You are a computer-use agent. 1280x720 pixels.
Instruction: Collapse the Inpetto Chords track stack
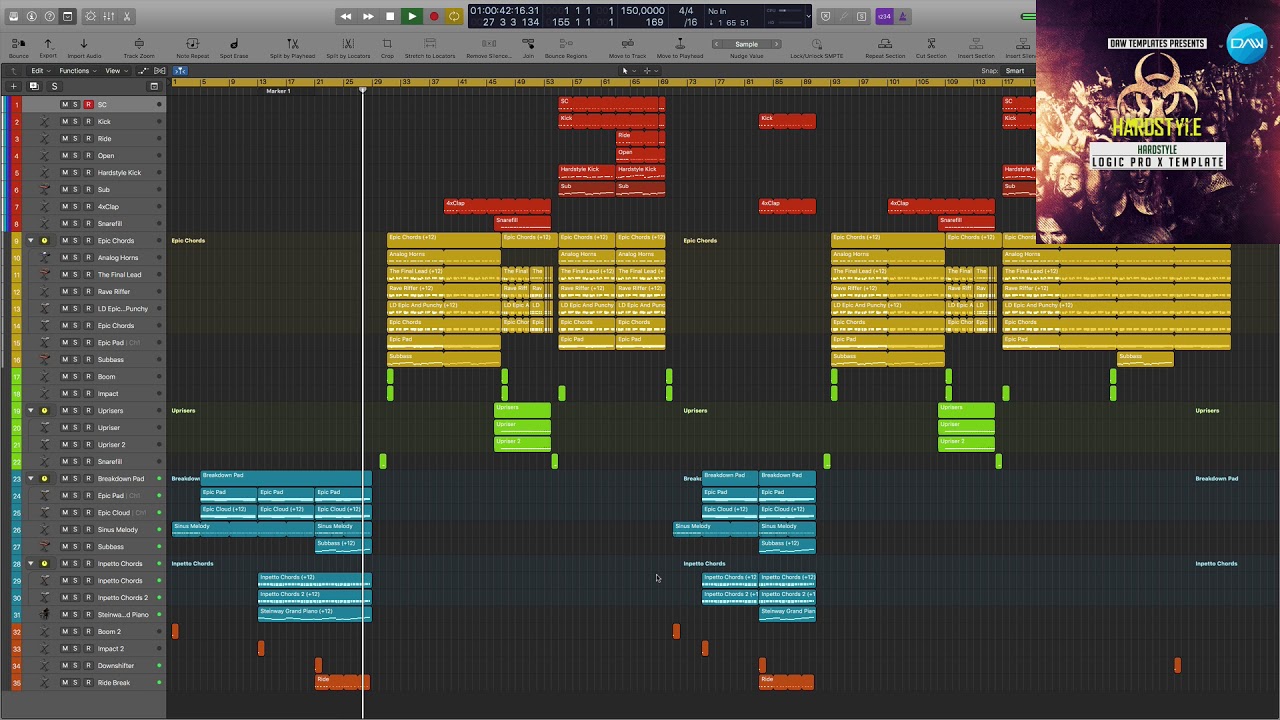pos(30,564)
